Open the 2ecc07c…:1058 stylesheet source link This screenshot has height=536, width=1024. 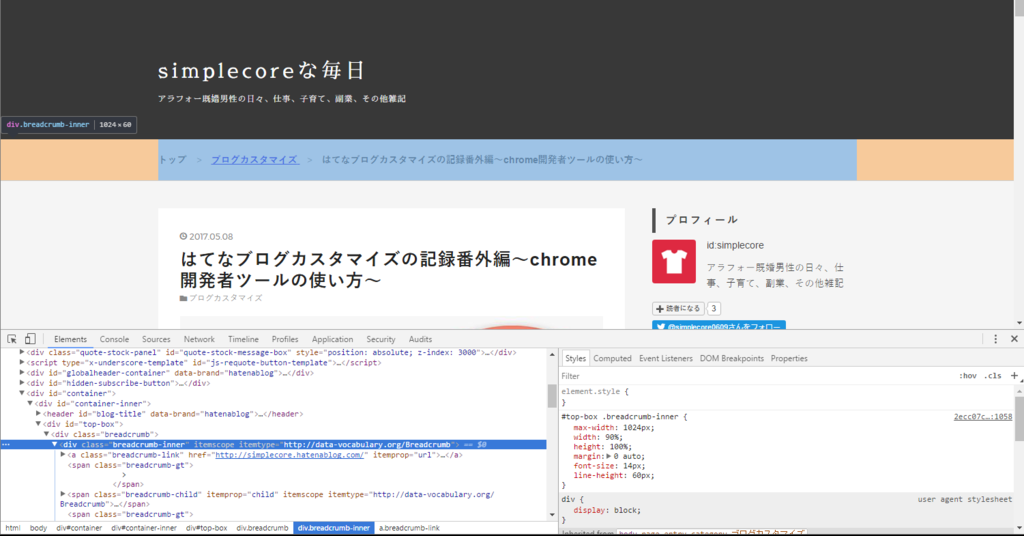[983, 417]
